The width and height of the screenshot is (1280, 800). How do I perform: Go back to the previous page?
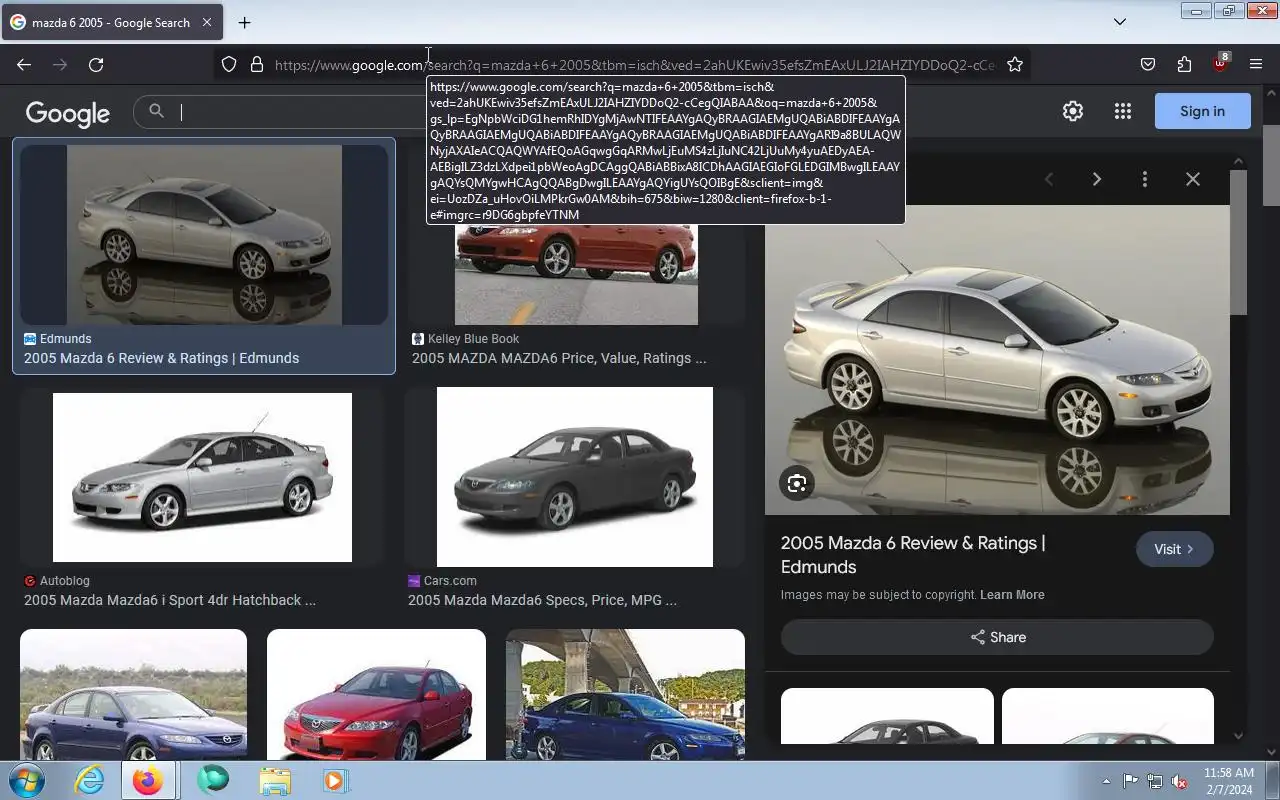(x=24, y=64)
